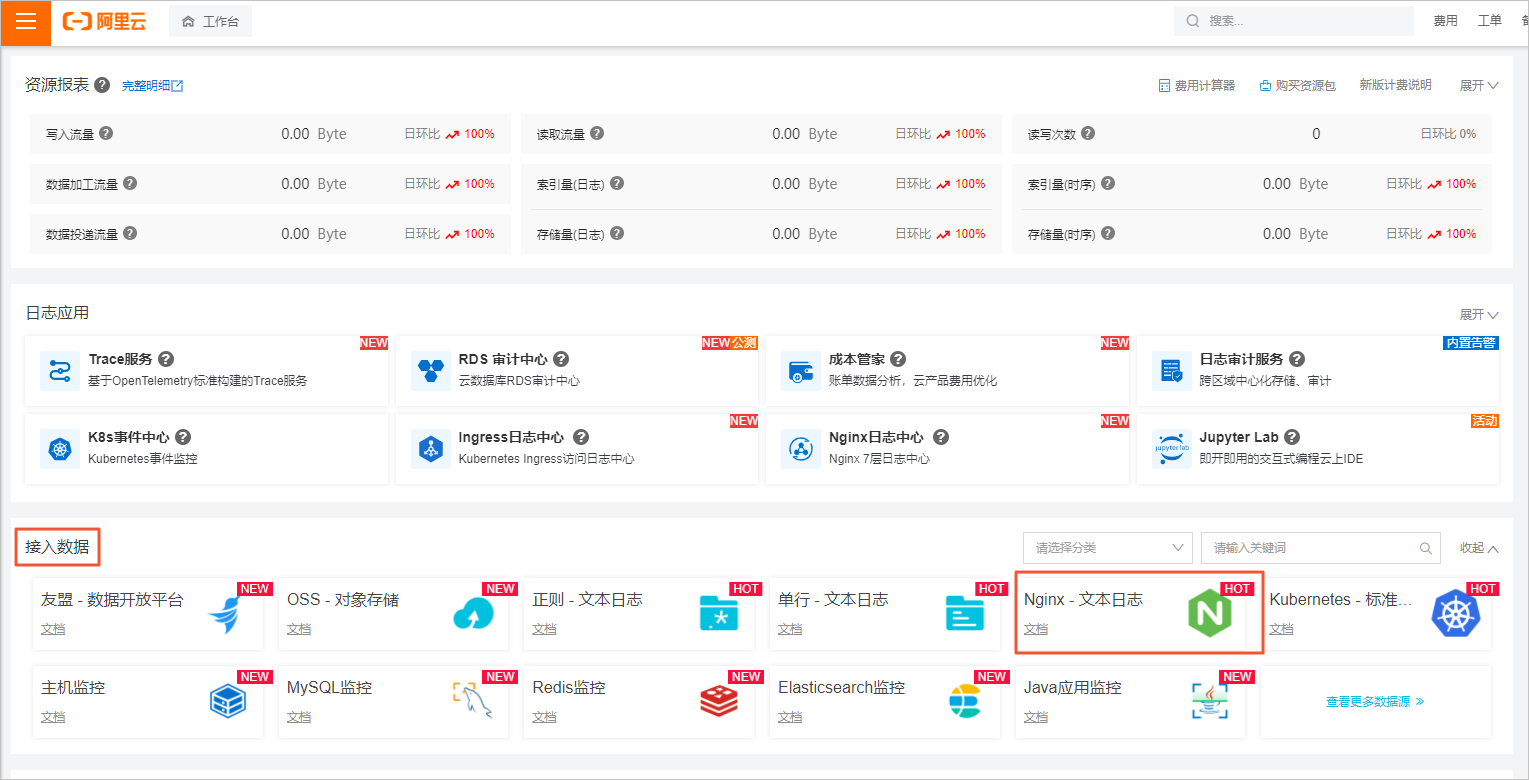Select the Elasticsearch监控 icon
The width and height of the screenshot is (1529, 780).
pos(965,701)
